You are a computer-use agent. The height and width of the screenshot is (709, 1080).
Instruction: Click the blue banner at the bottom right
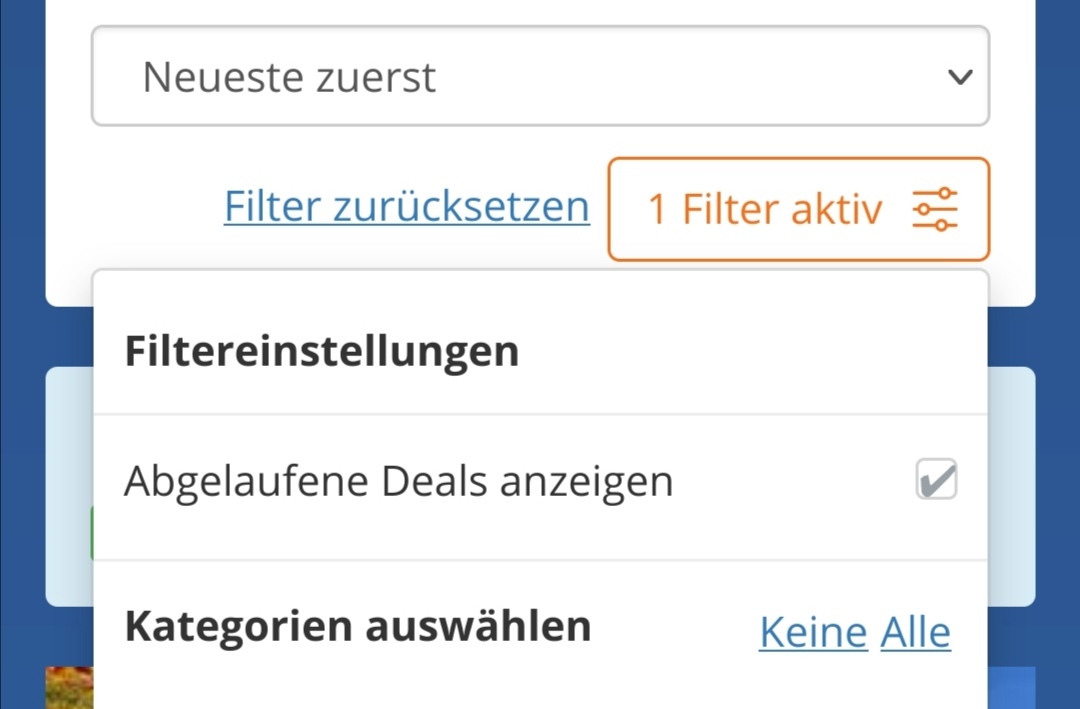[x=1011, y=688]
